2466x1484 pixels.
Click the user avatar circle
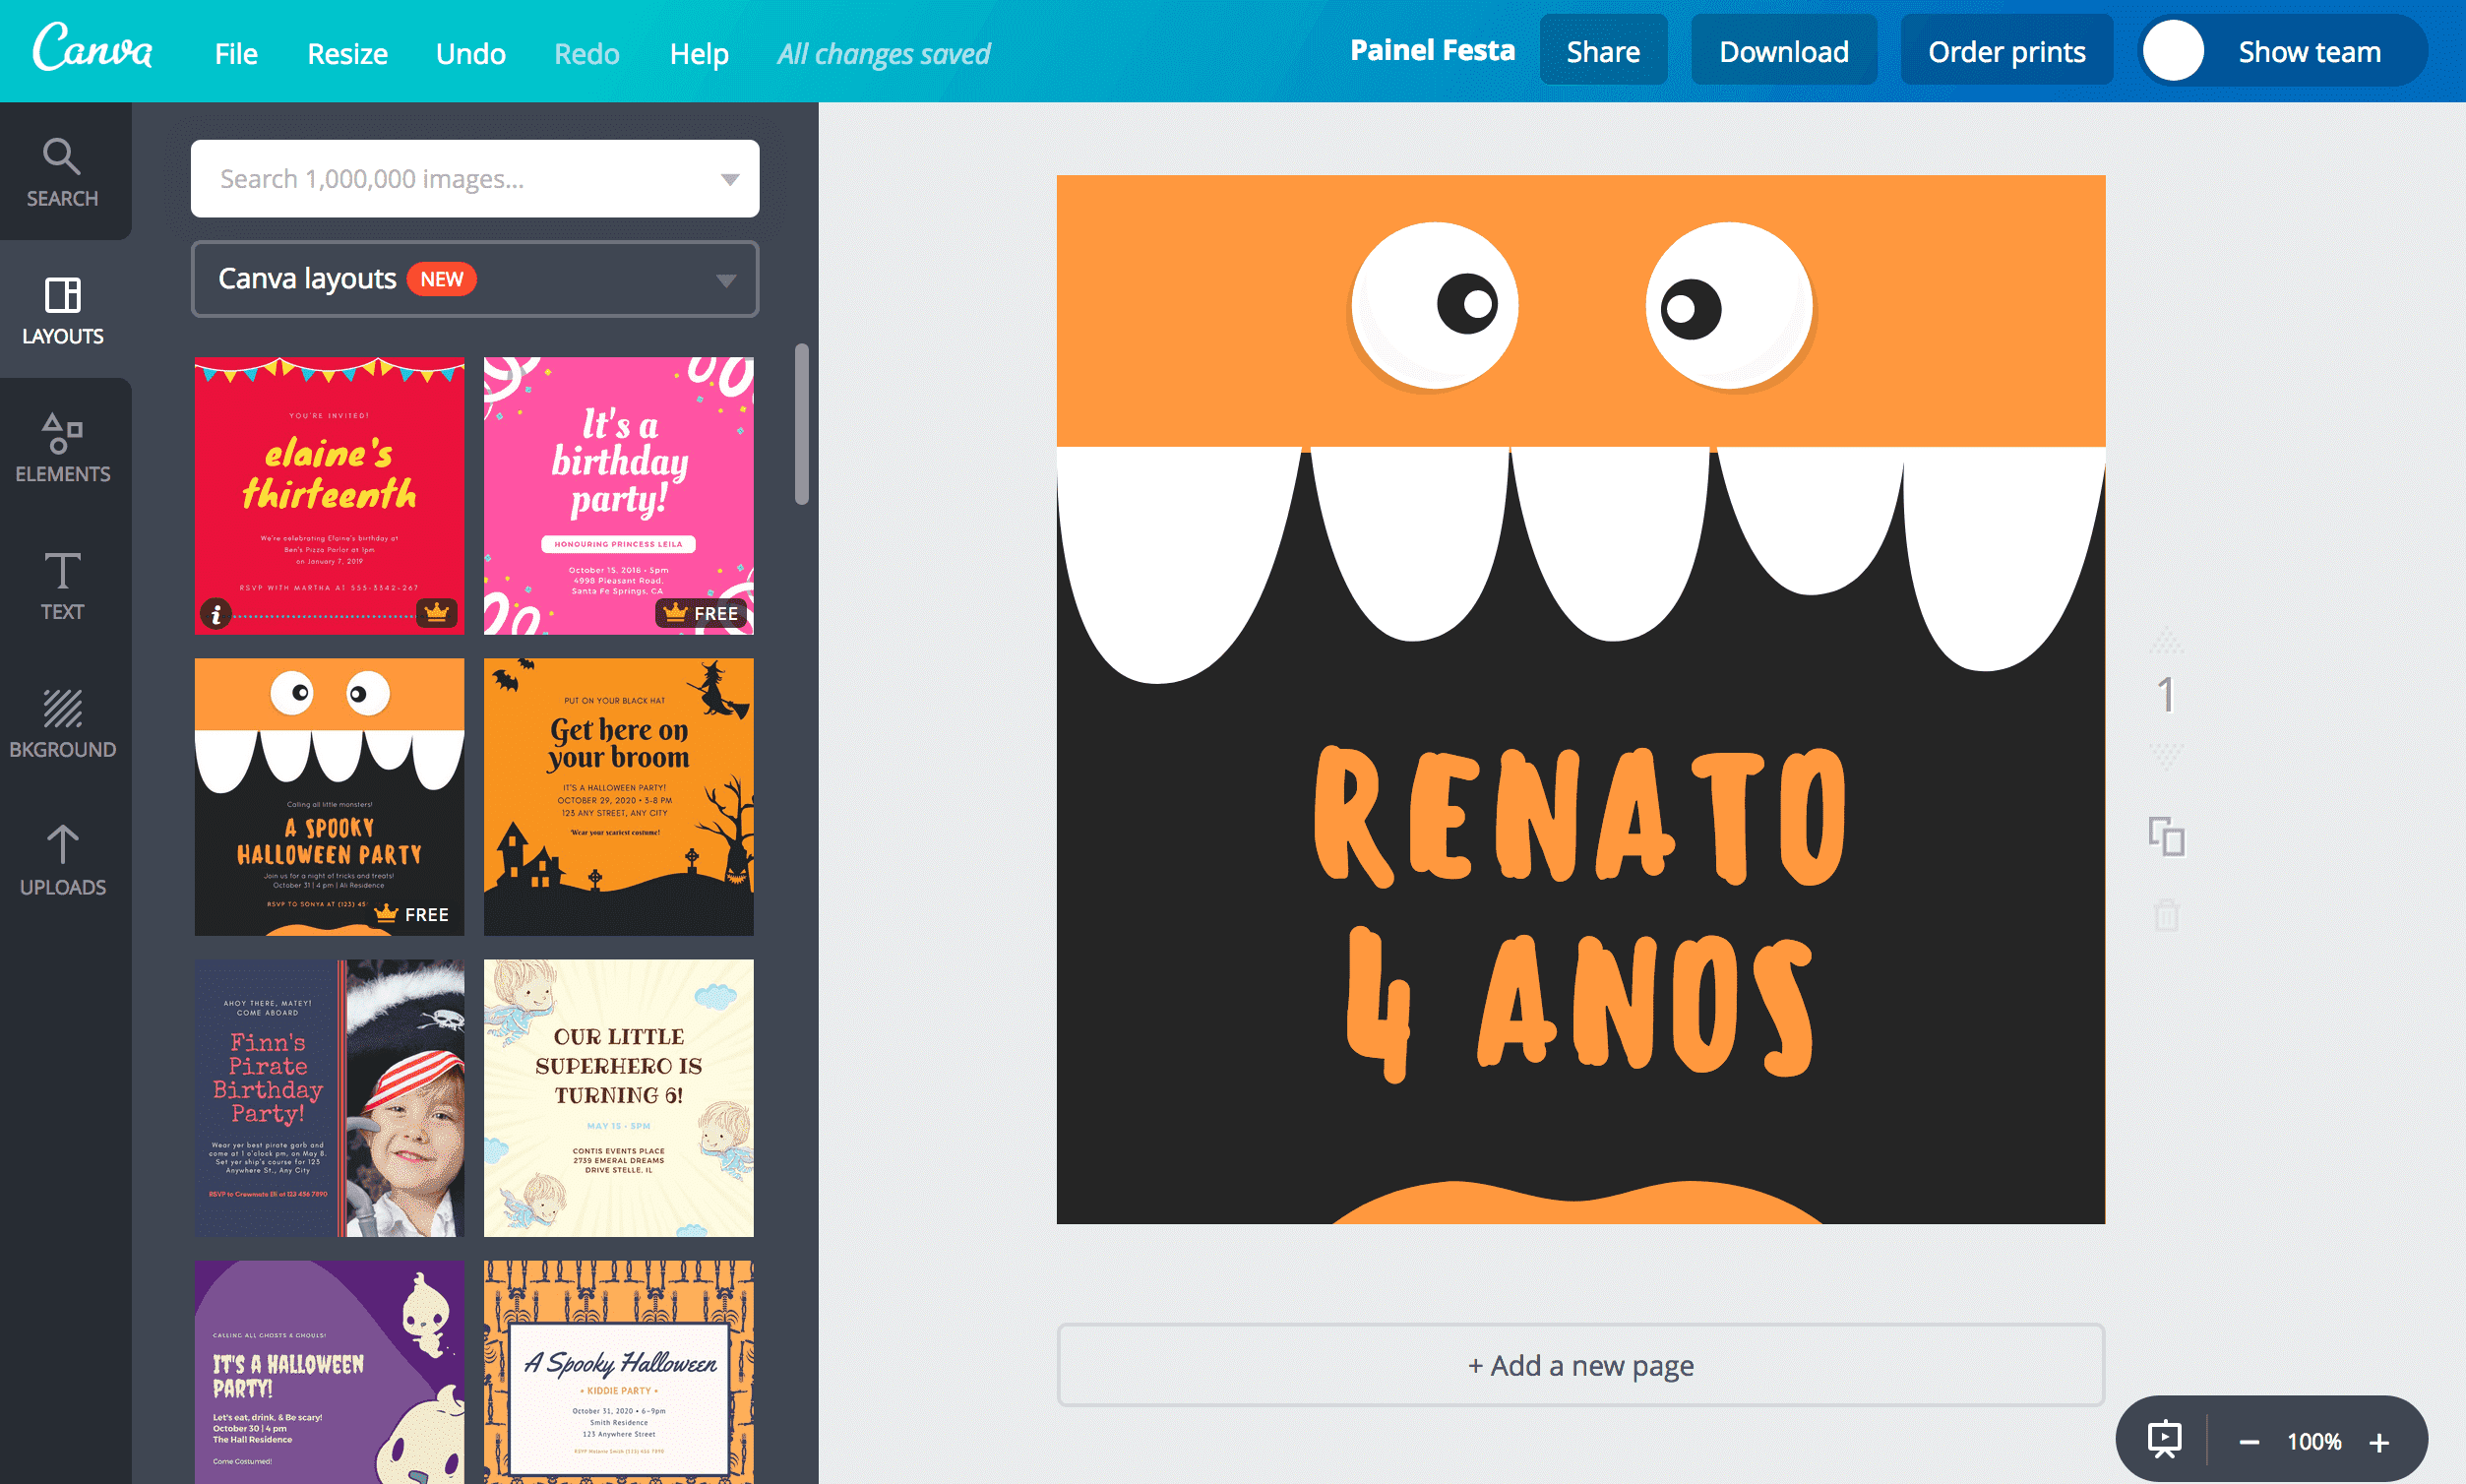[2172, 51]
